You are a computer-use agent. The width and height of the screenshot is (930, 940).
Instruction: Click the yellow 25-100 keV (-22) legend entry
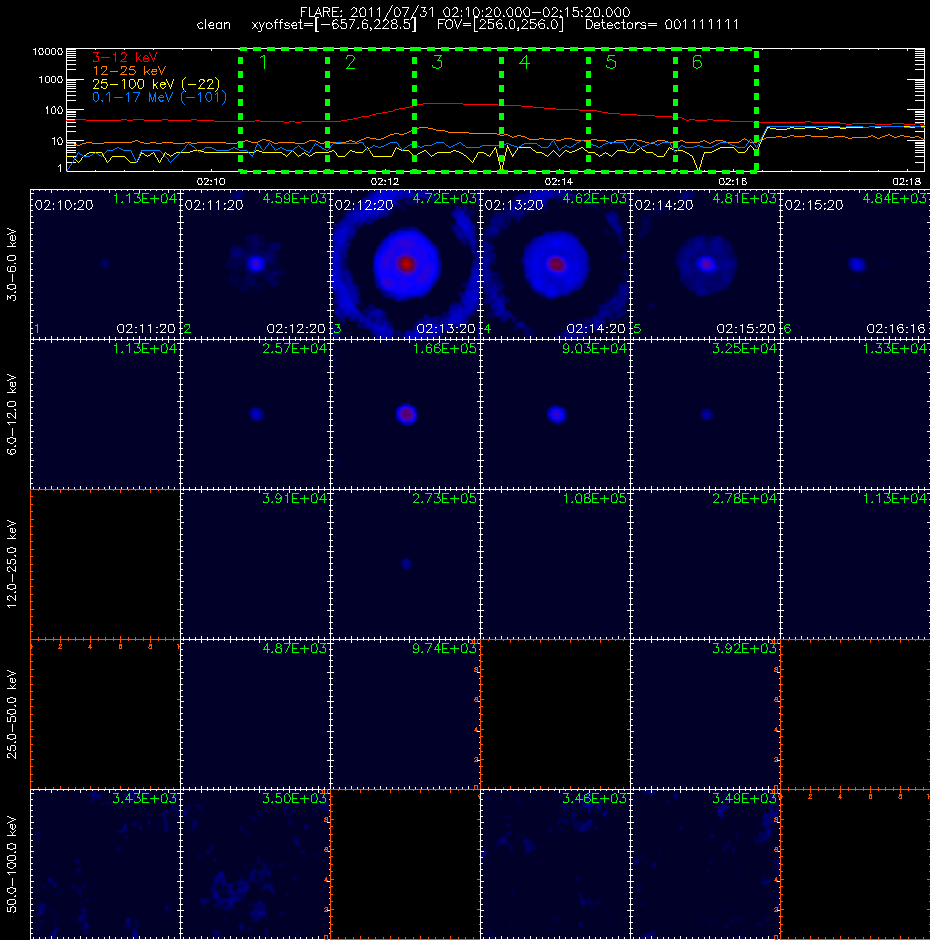[x=156, y=84]
